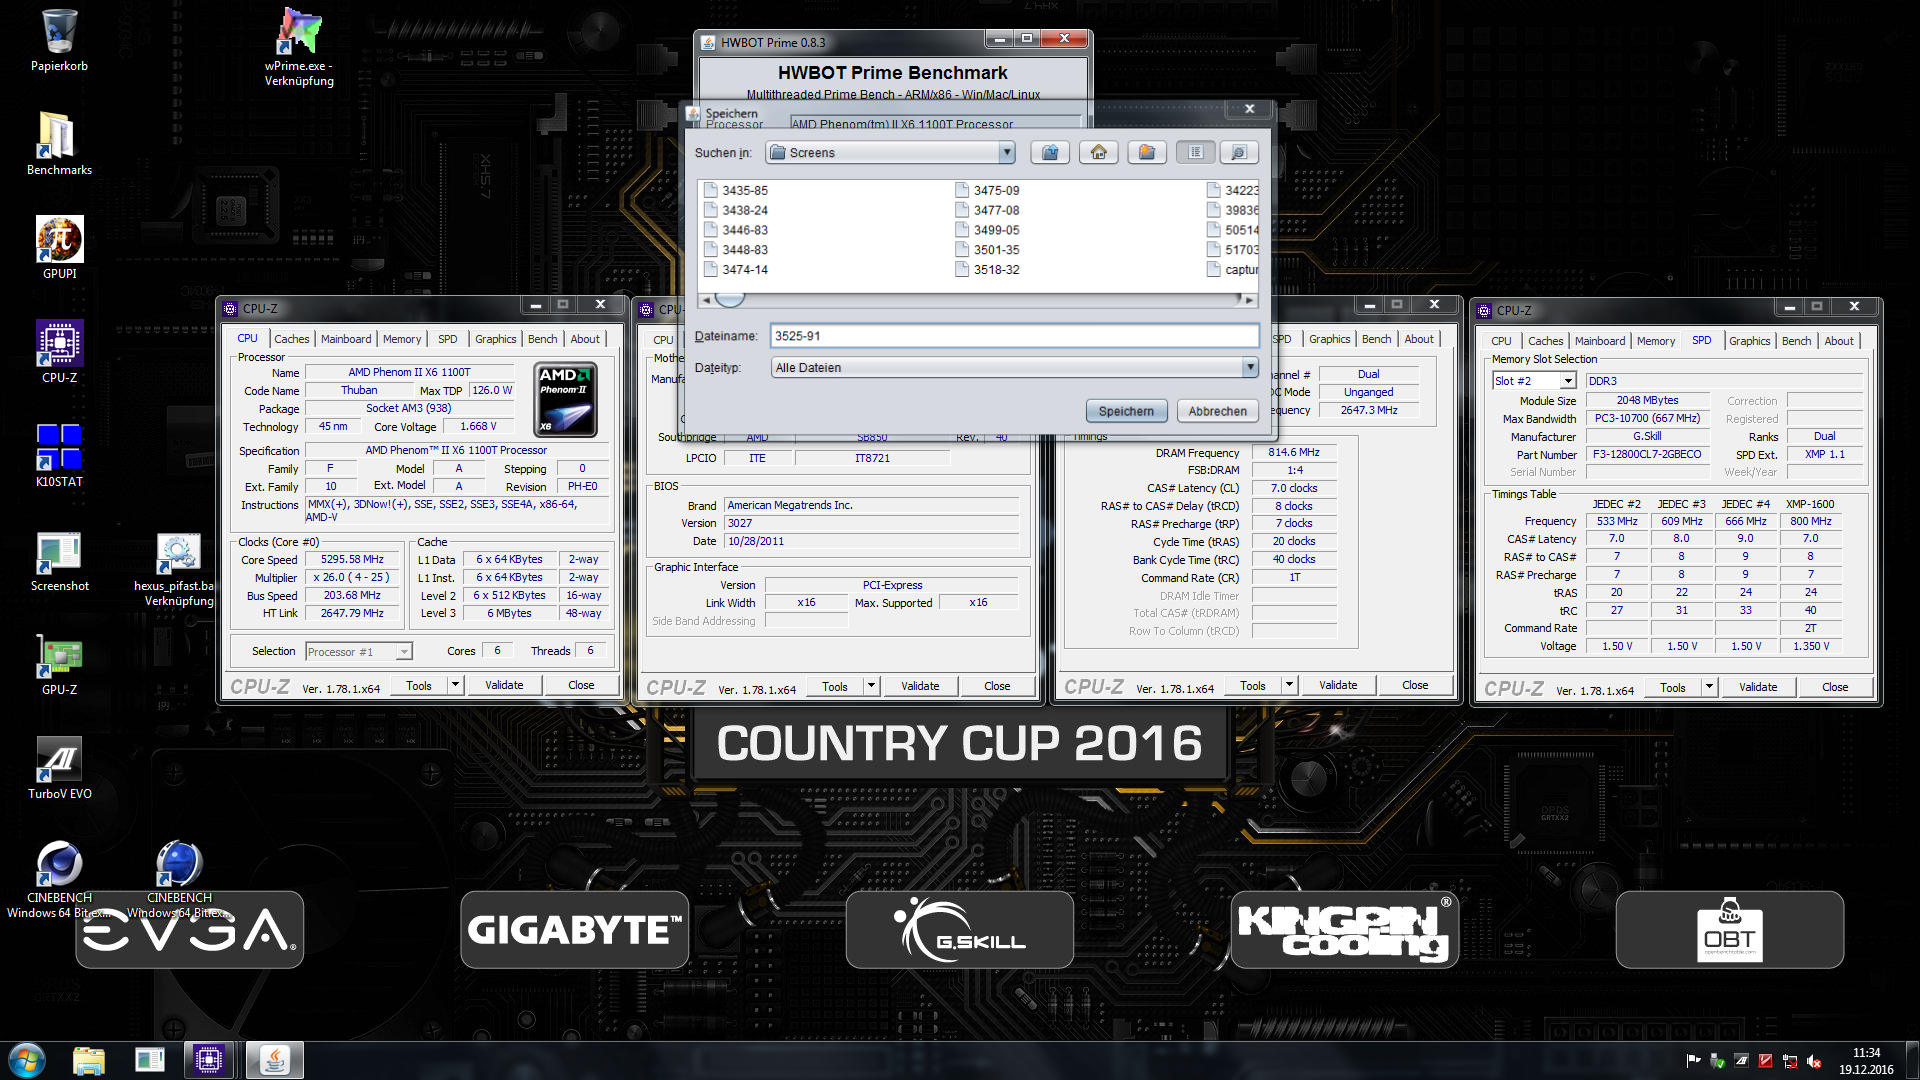Select file 3435-85 in the file list
The width and height of the screenshot is (1920, 1080).
(x=735, y=190)
